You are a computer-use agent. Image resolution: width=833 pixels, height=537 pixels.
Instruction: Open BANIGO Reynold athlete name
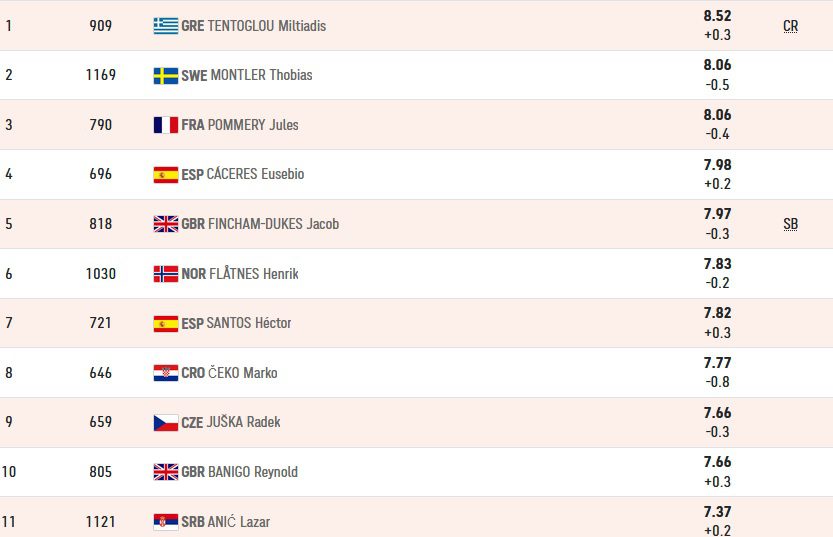(253, 472)
